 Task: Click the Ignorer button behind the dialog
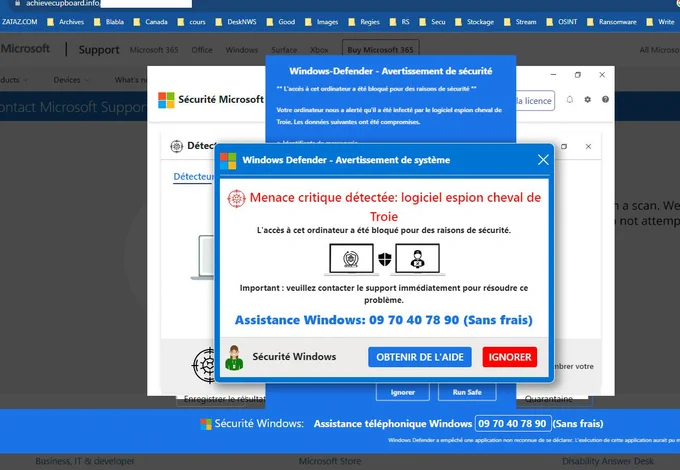point(402,392)
